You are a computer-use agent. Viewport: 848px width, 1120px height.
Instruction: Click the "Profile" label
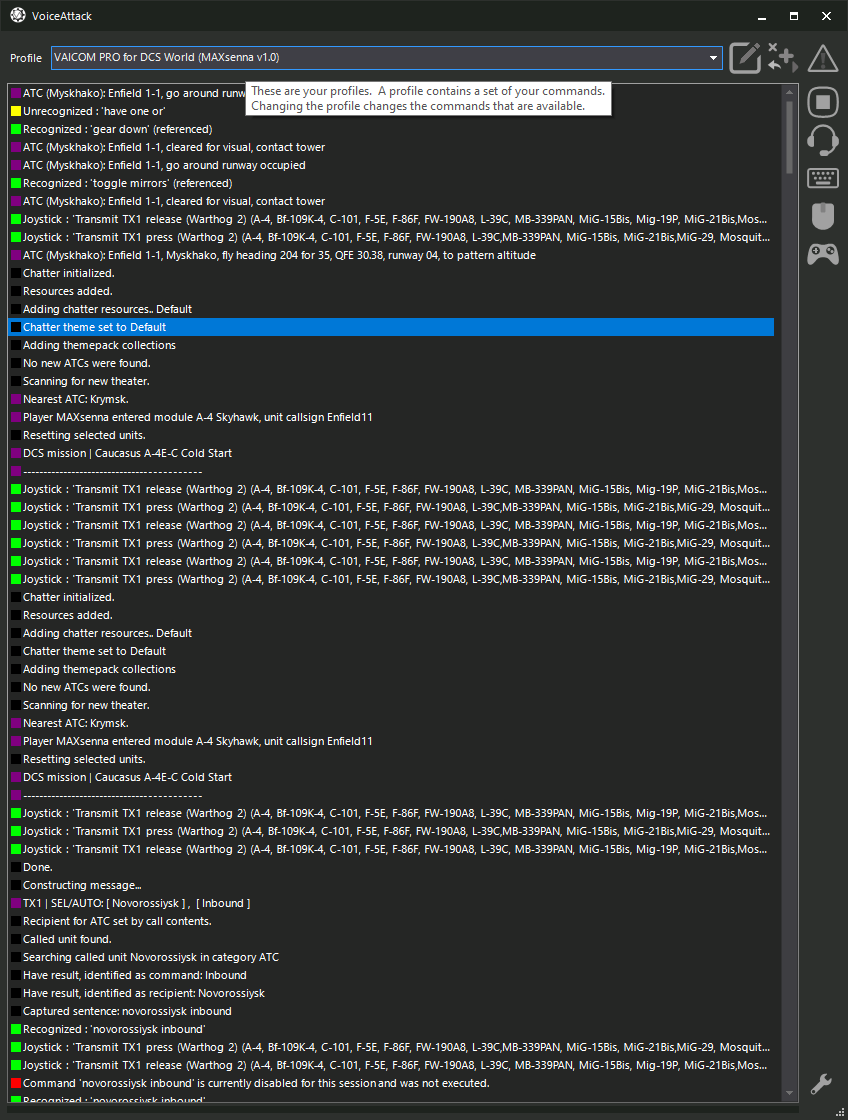(26, 58)
